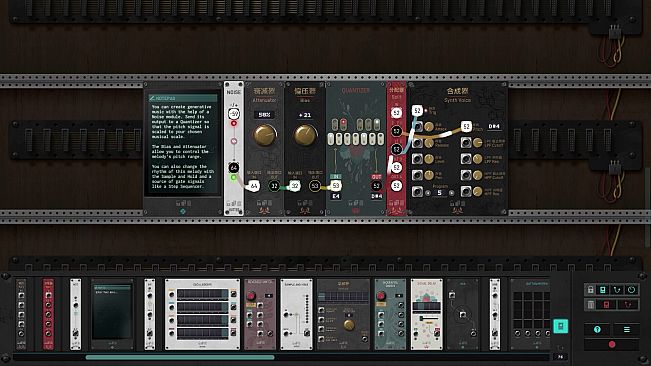This screenshot has width=651, height=366.
Task: Pick the Sample and Hold module thumbnail
Action: point(296,315)
